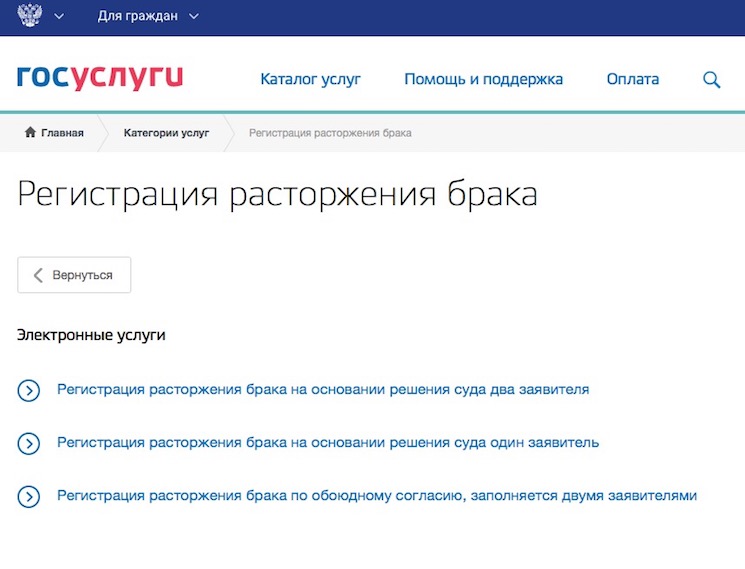Navigate to "Категории услуг" breadcrumb

(x=166, y=133)
